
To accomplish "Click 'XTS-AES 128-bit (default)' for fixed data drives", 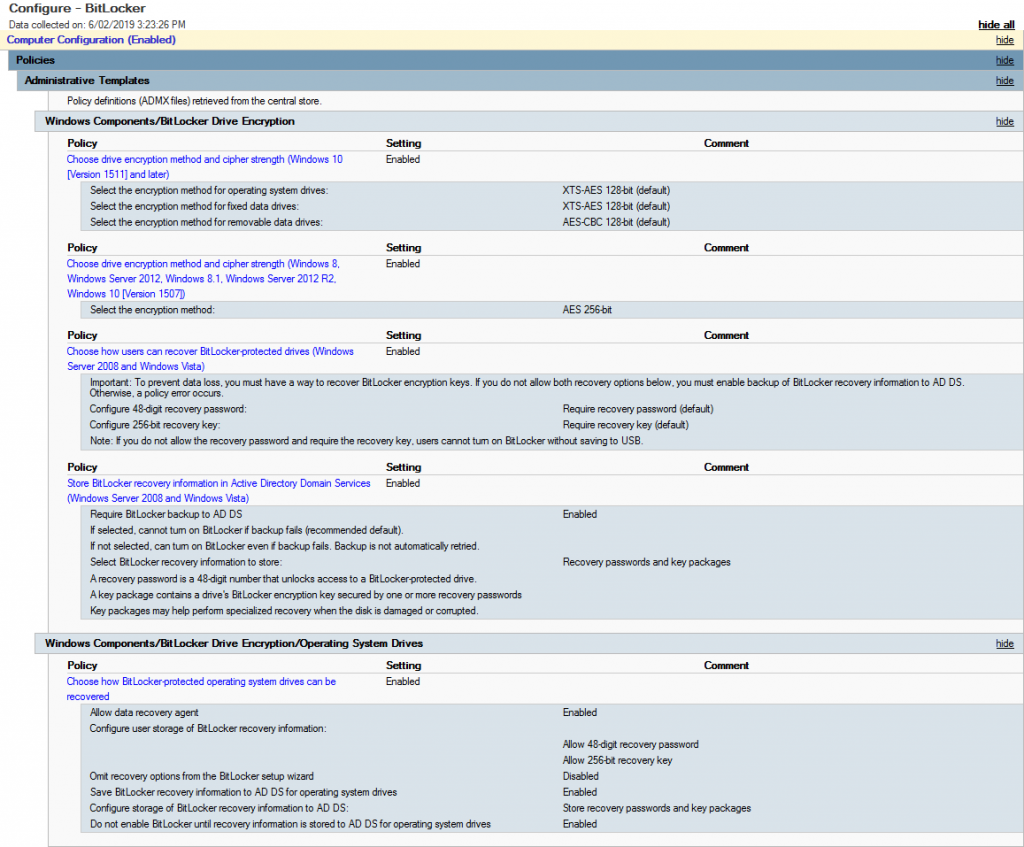I will coord(616,206).
